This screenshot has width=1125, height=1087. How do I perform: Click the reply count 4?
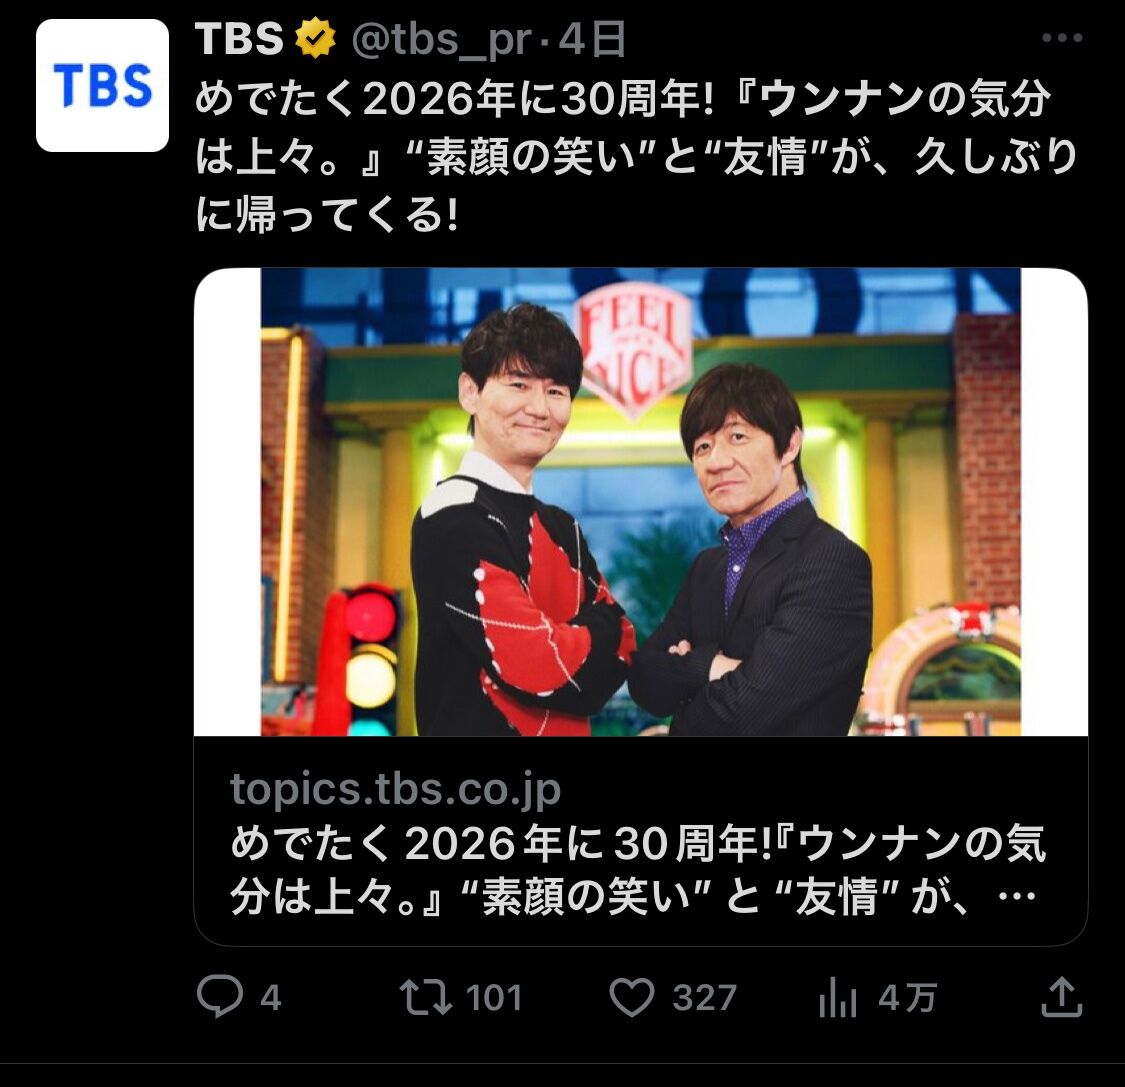pyautogui.click(x=270, y=998)
